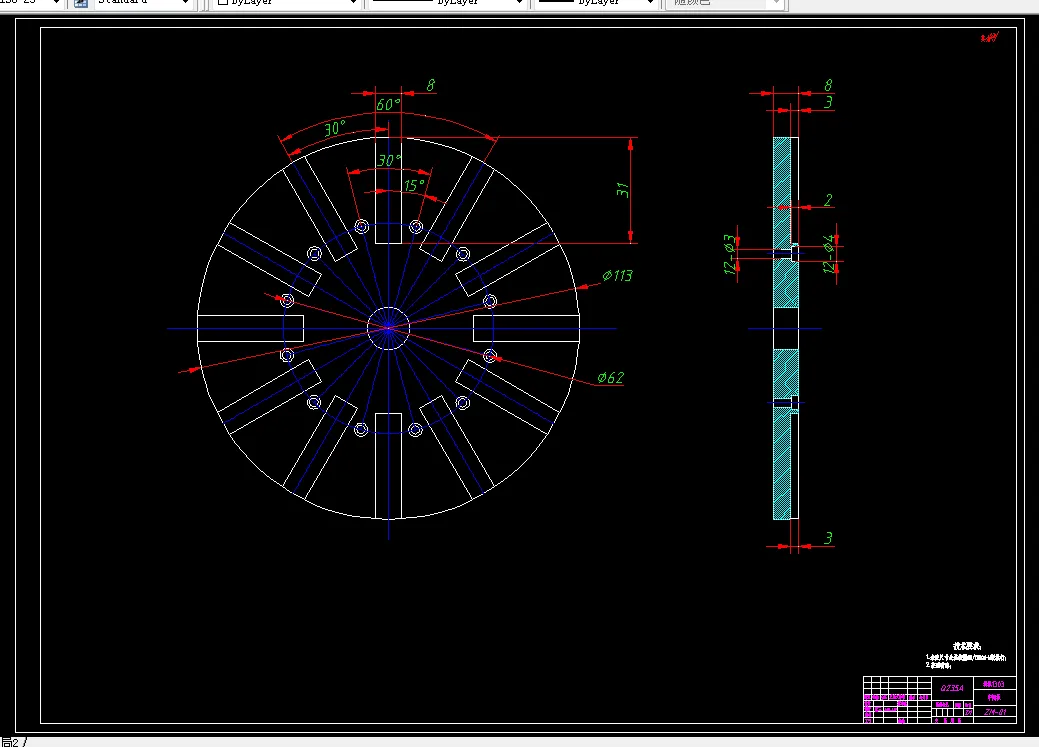Open the linetype ByLayer dropdown with line sample

(447, 3)
